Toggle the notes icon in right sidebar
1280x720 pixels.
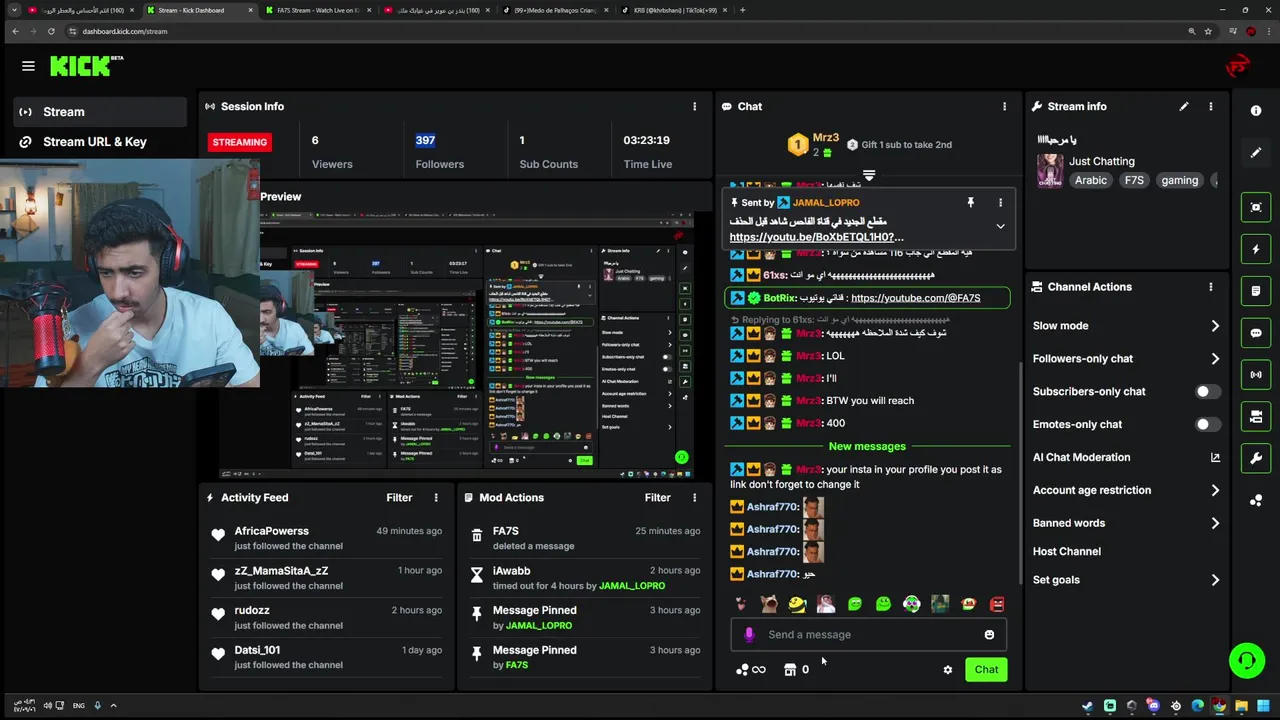point(1256,291)
